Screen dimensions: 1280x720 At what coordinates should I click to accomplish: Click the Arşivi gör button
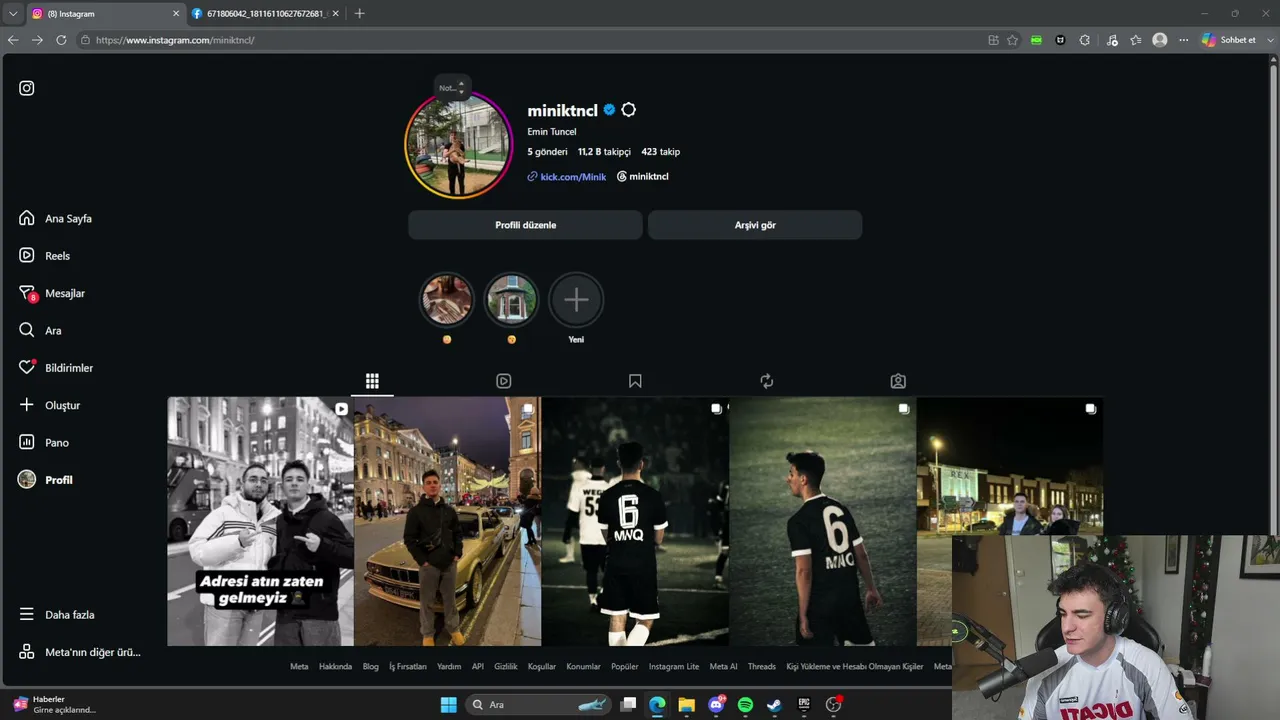click(x=755, y=225)
